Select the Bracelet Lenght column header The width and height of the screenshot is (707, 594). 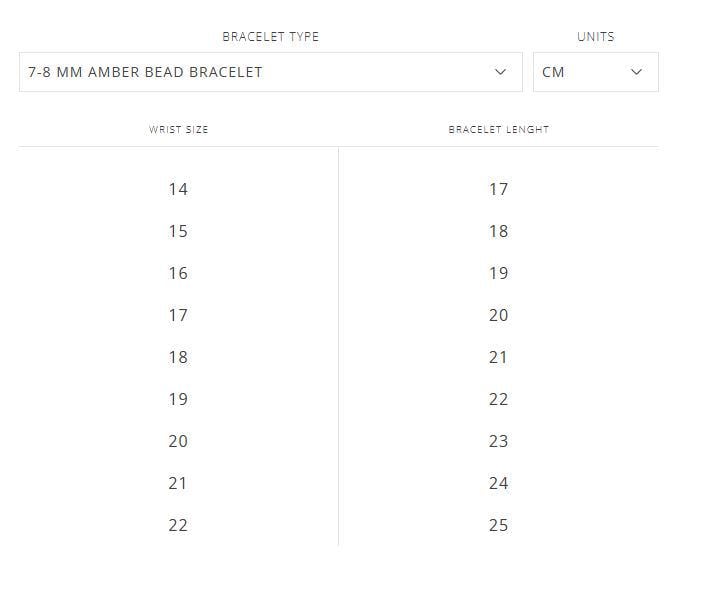(x=499, y=130)
